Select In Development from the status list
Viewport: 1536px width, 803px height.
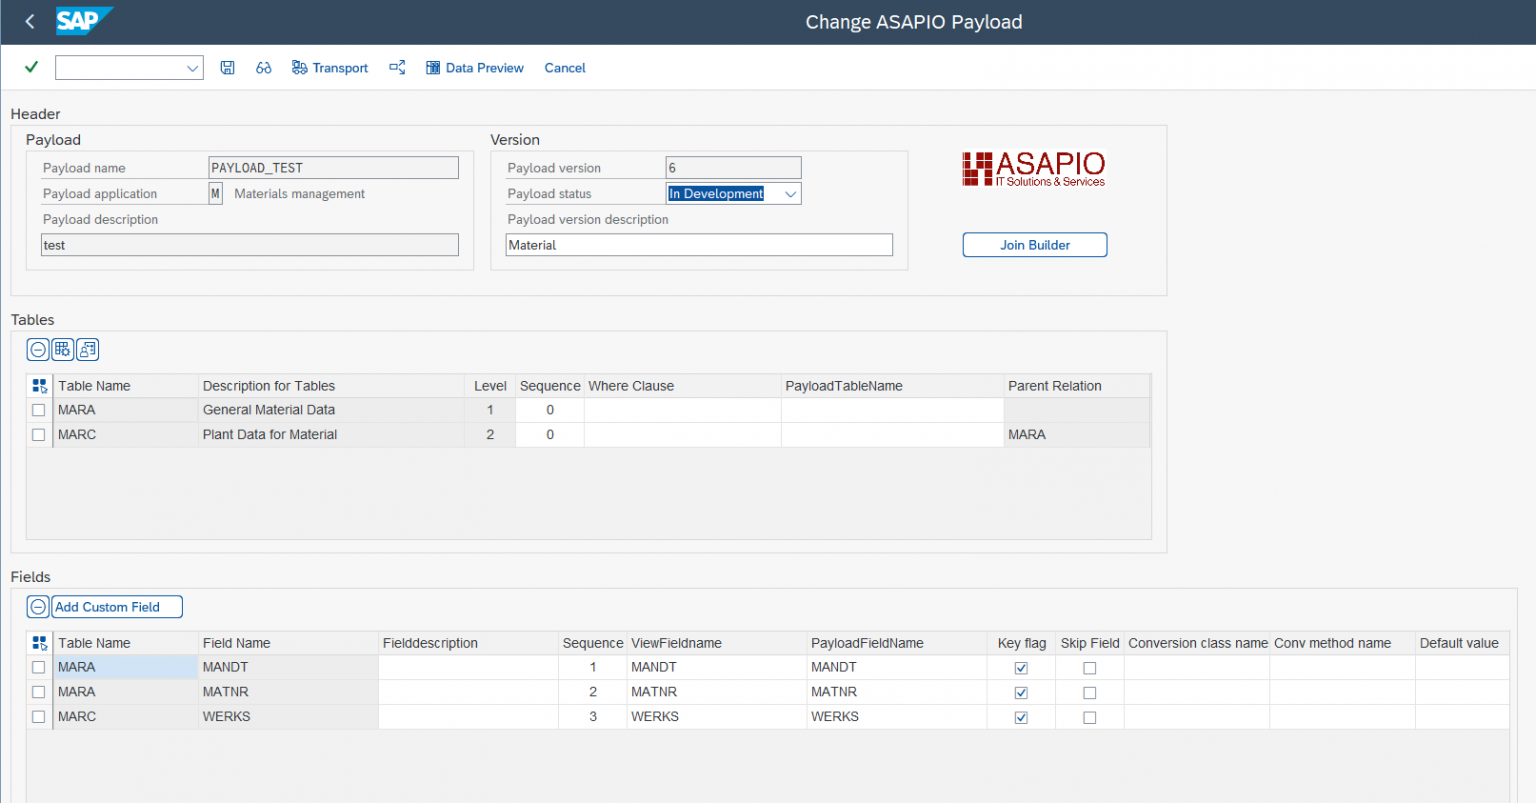point(716,193)
